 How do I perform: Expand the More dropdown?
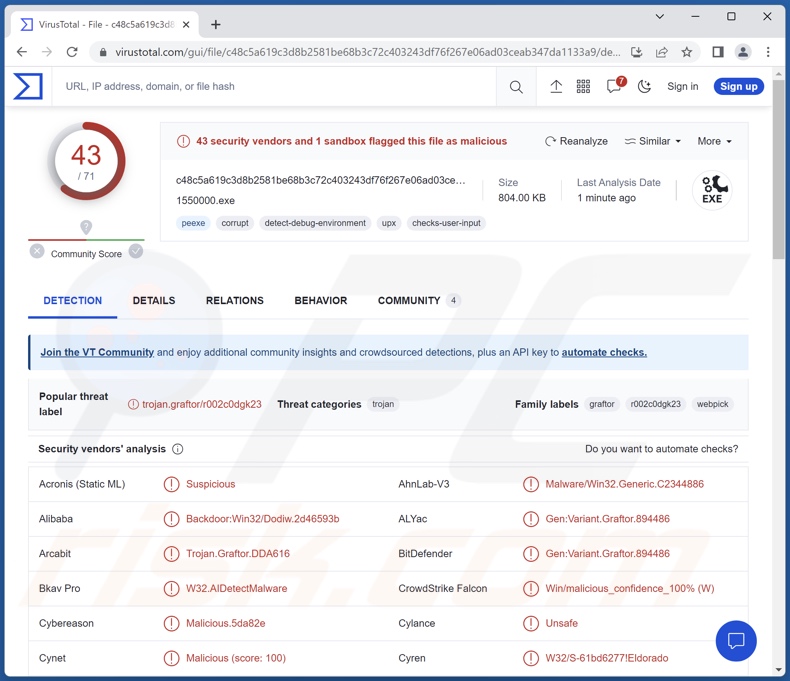pos(714,141)
